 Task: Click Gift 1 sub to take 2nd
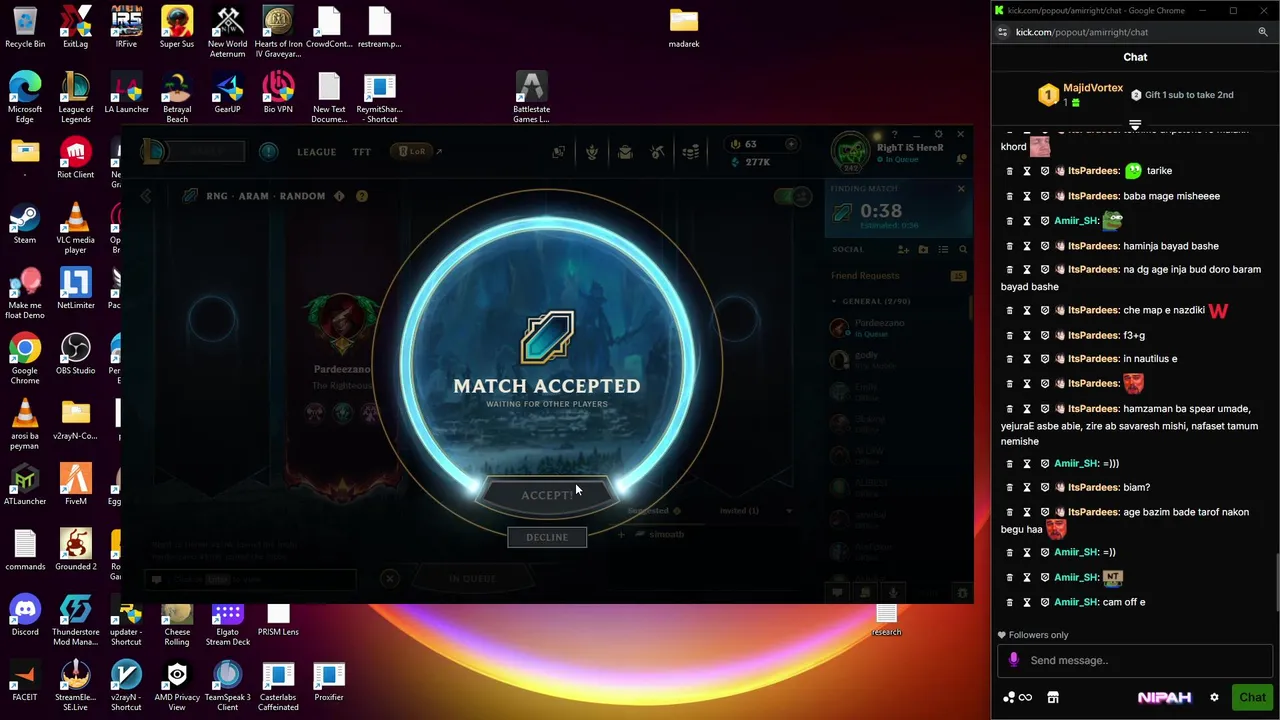(x=1182, y=95)
